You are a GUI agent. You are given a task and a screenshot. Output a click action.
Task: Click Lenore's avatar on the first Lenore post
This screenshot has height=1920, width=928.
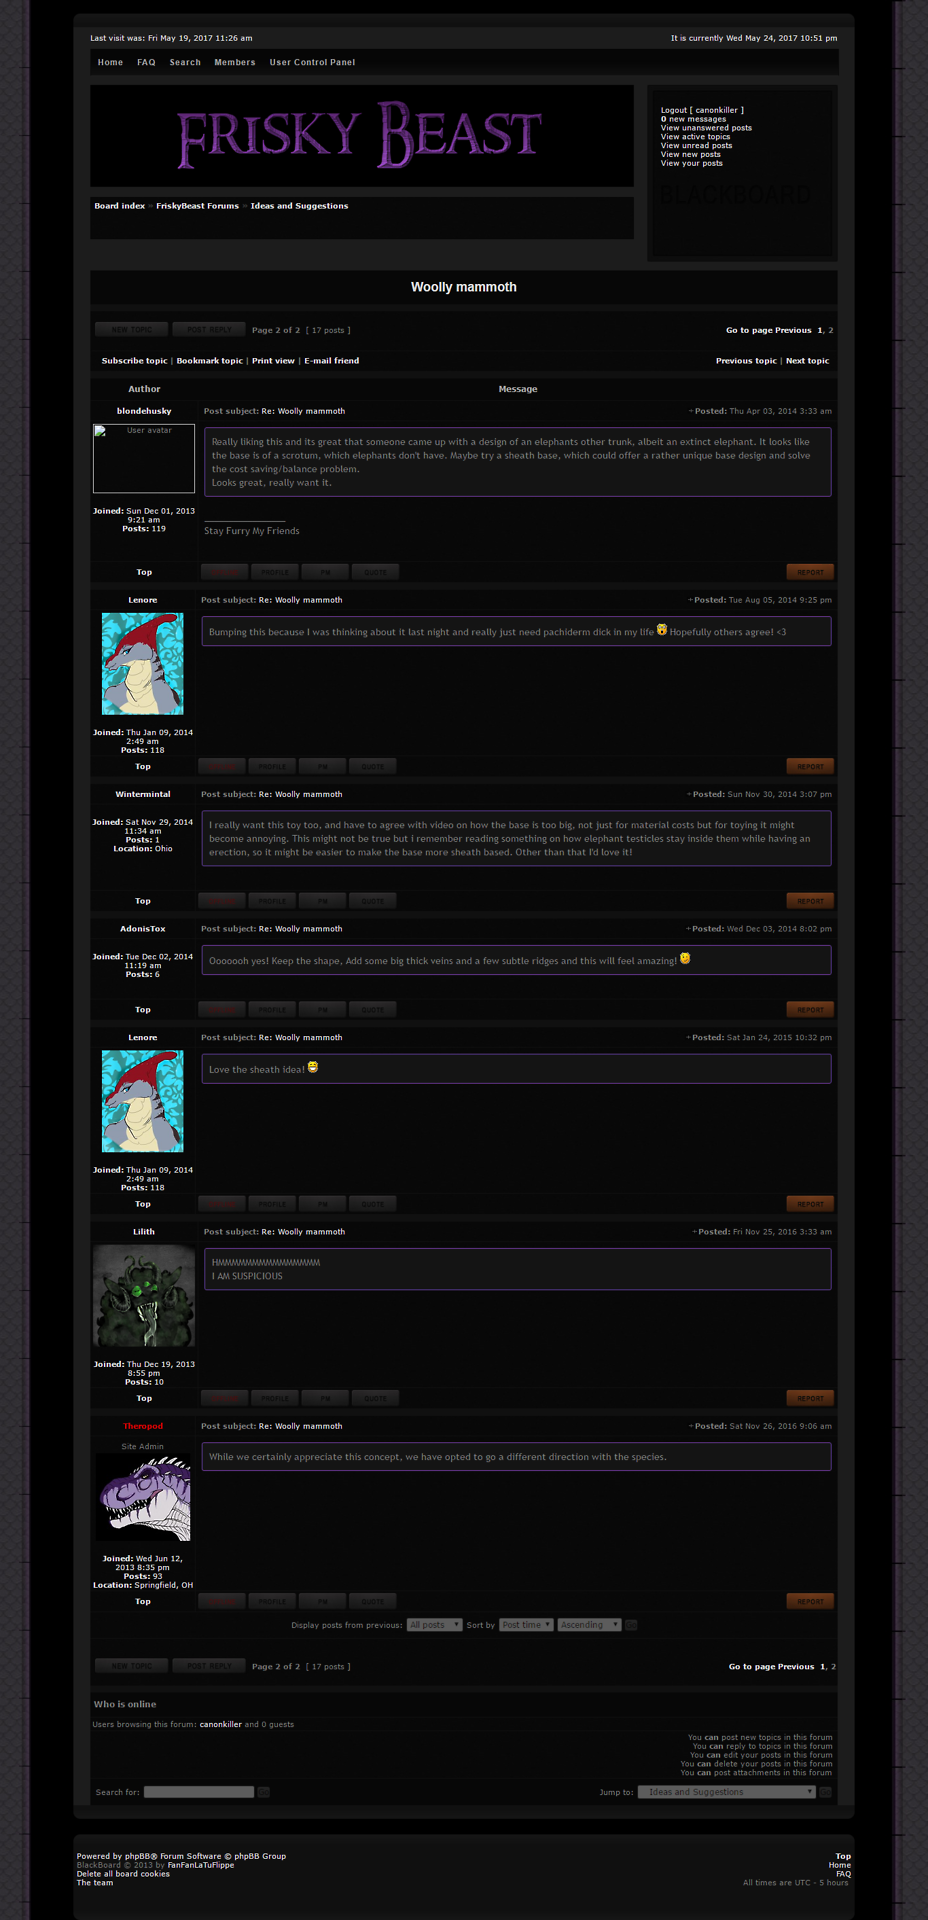pyautogui.click(x=142, y=664)
